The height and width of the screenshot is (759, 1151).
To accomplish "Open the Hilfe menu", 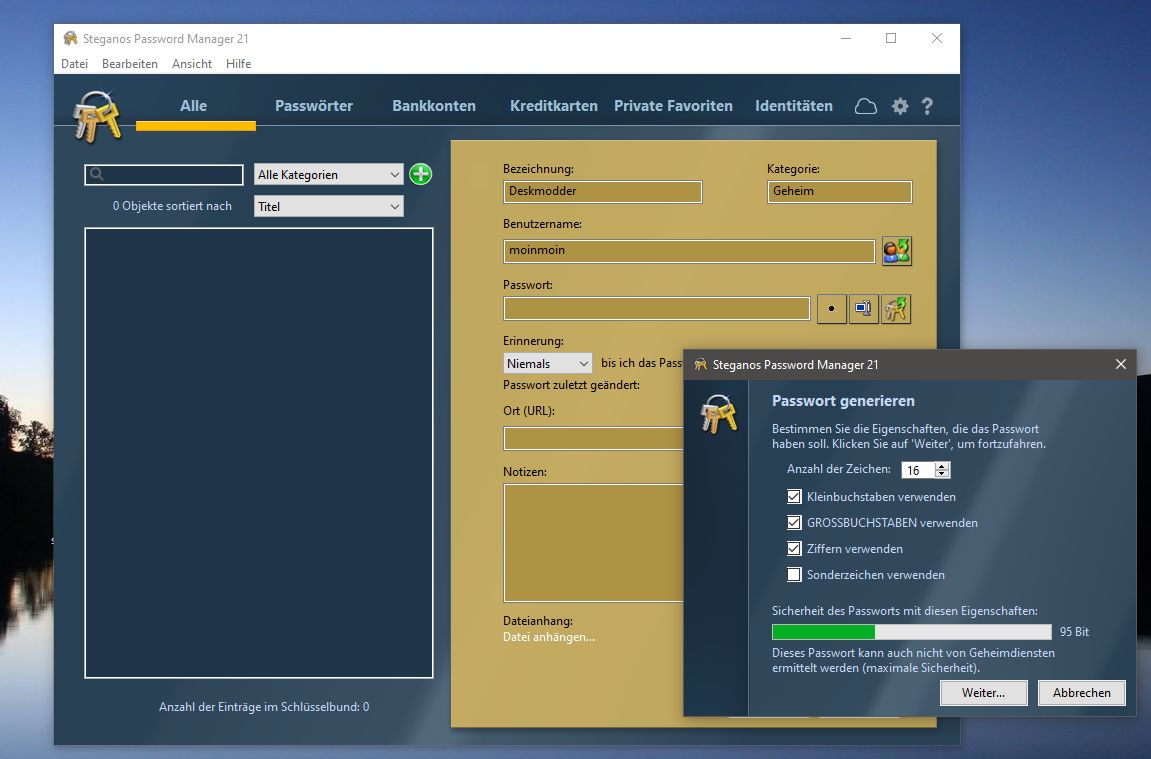I will click(239, 64).
